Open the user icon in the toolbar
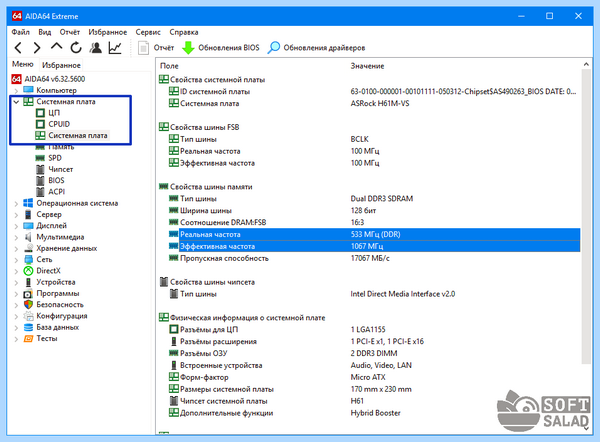 95,48
